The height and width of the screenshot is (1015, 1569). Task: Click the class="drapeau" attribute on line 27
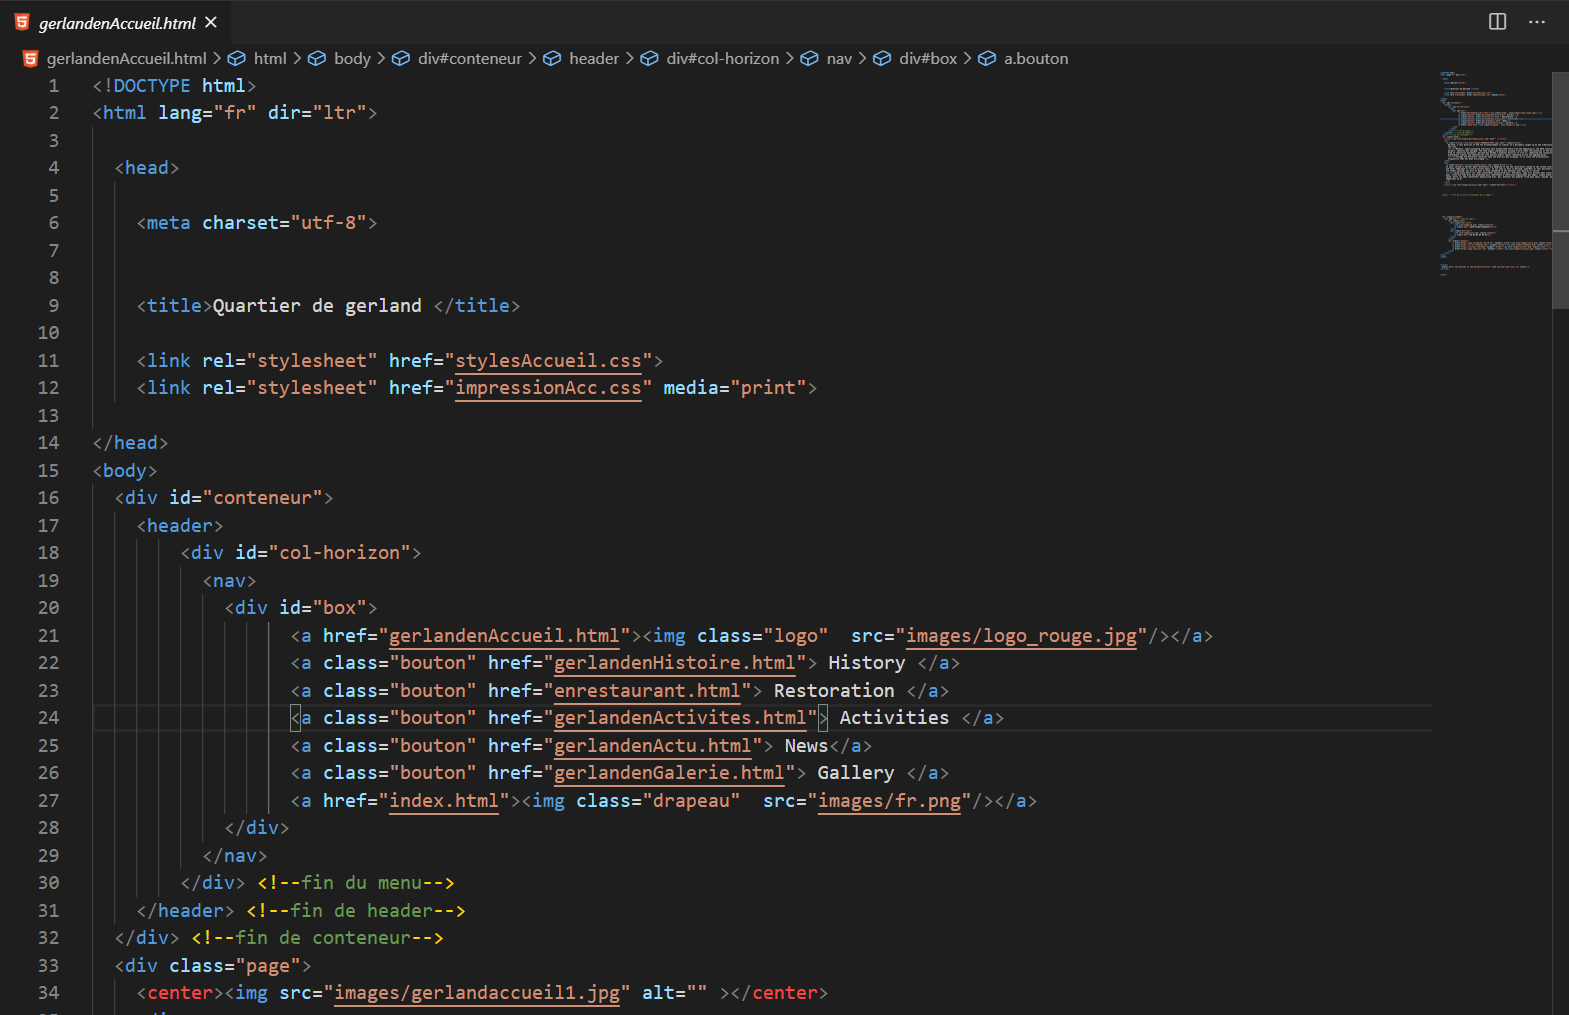658,800
